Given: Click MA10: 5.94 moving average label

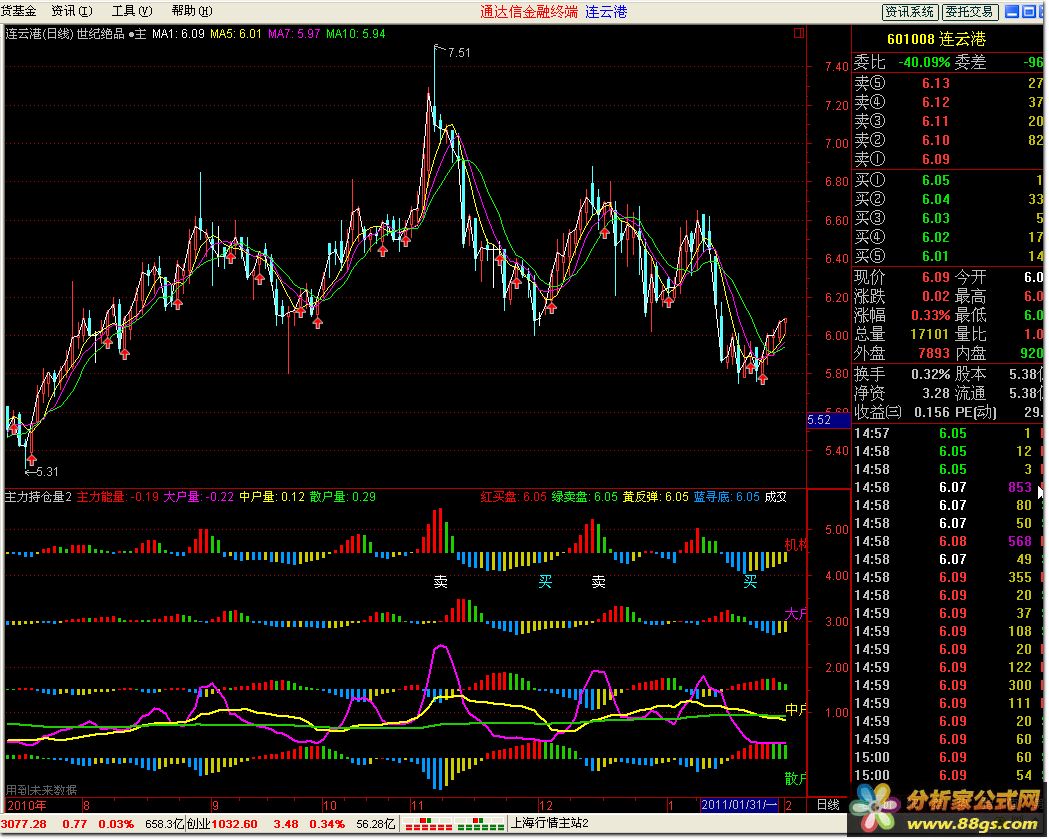Looking at the screenshot, I should 355,33.
